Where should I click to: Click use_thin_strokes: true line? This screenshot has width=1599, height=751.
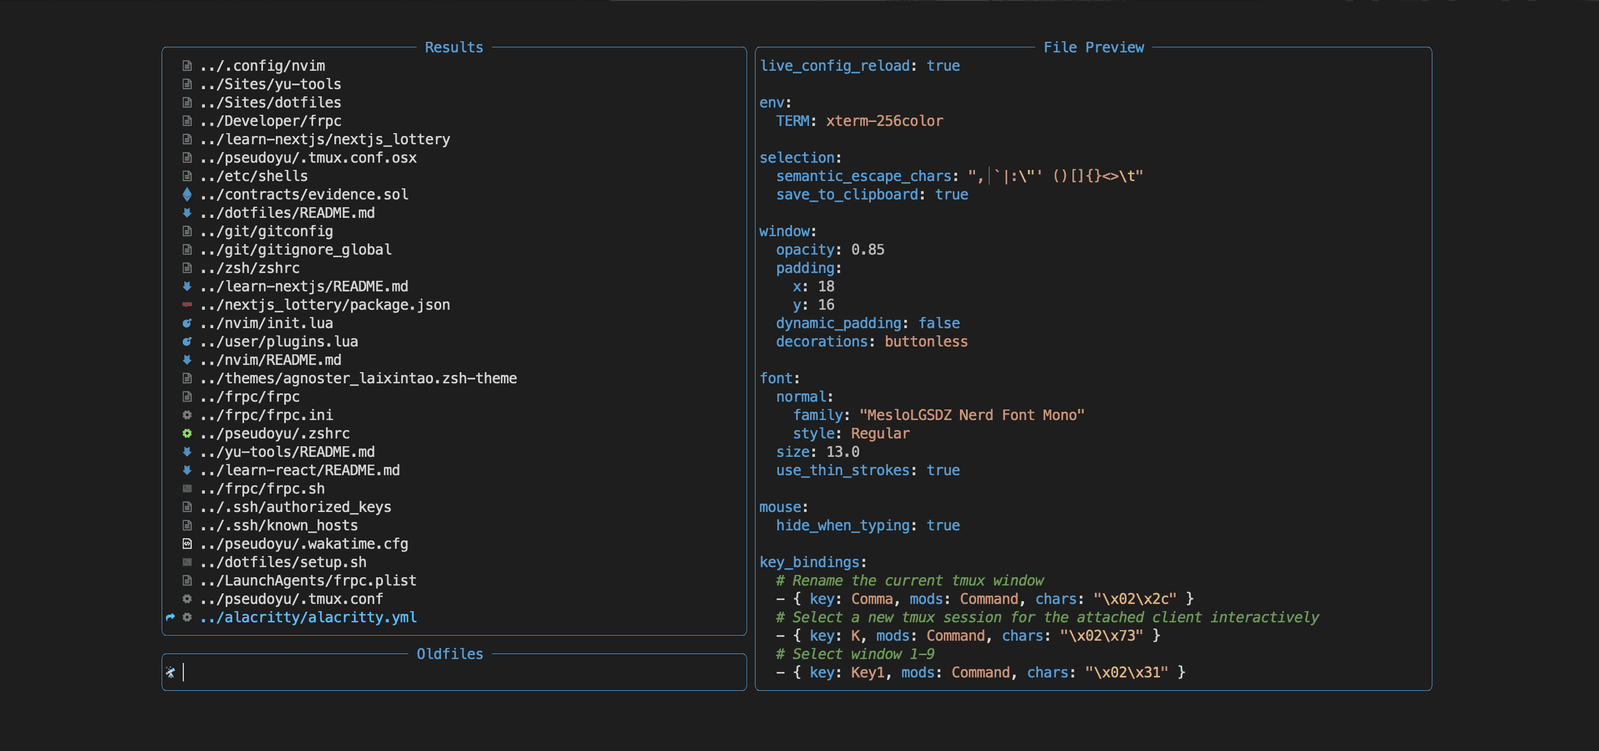(x=868, y=470)
